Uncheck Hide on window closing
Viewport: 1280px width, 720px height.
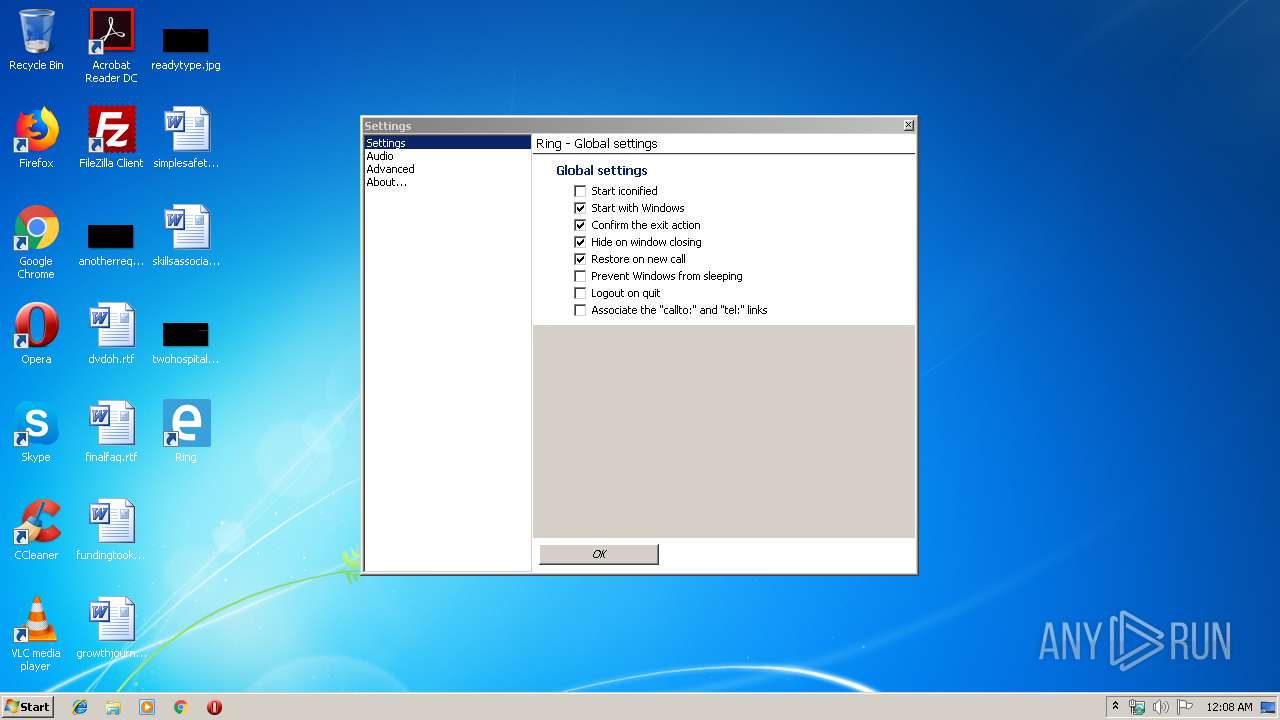pos(580,242)
